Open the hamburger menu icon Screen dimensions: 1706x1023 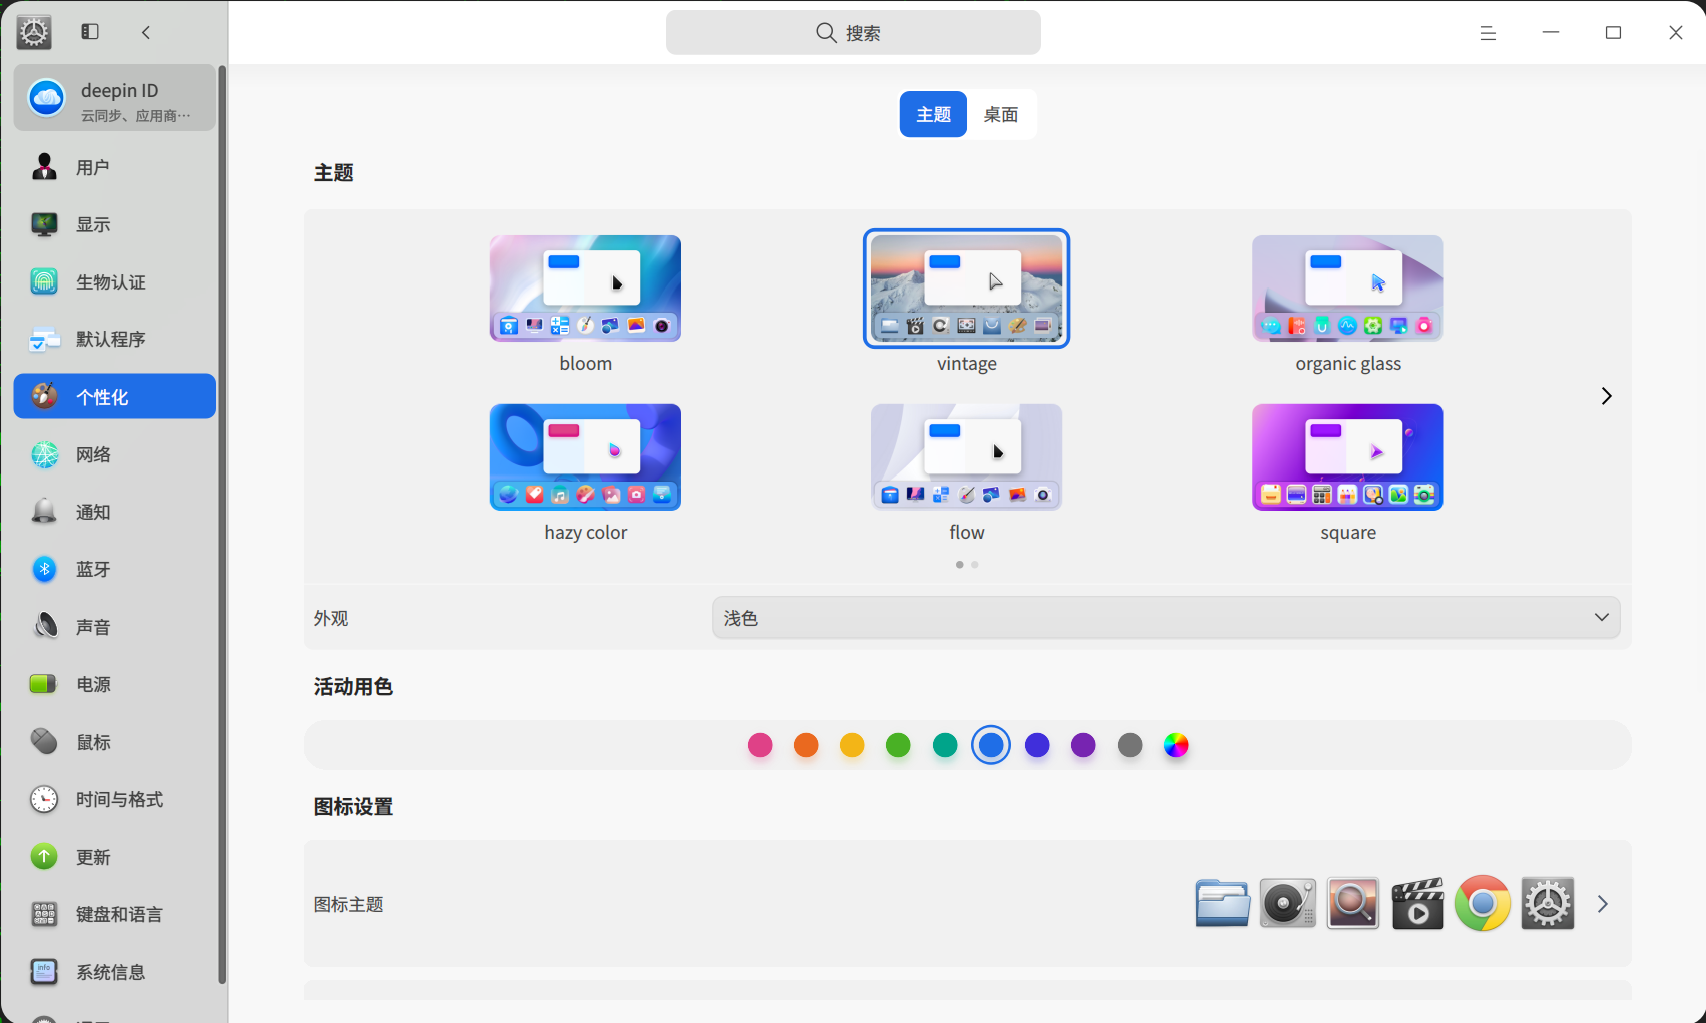1488,33
